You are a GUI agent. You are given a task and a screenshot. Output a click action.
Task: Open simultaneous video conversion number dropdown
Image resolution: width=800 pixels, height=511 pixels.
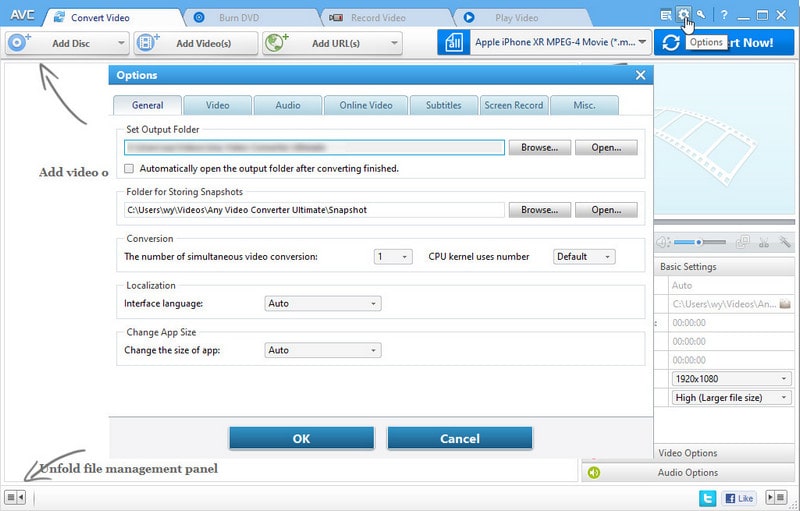pos(393,257)
